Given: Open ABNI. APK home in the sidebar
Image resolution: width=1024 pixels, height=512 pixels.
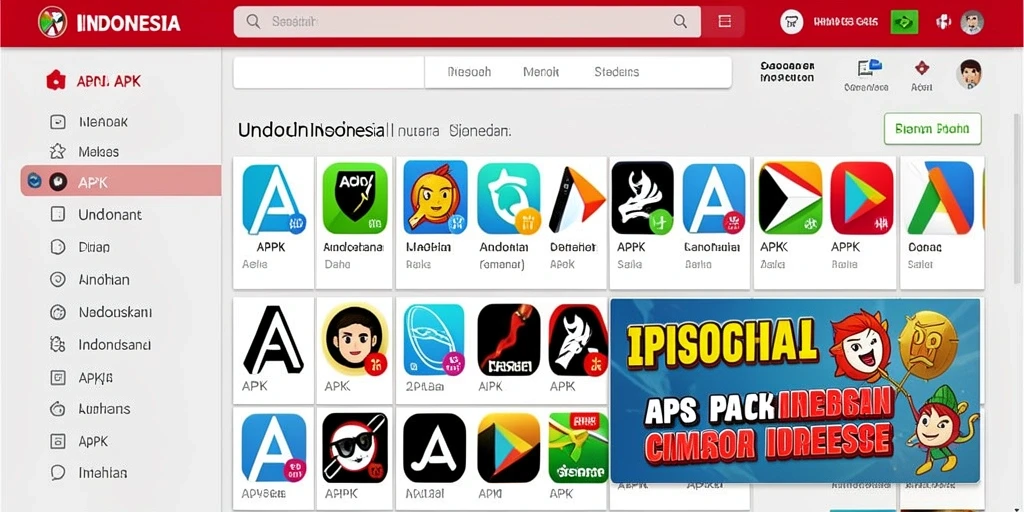Looking at the screenshot, I should point(93,81).
